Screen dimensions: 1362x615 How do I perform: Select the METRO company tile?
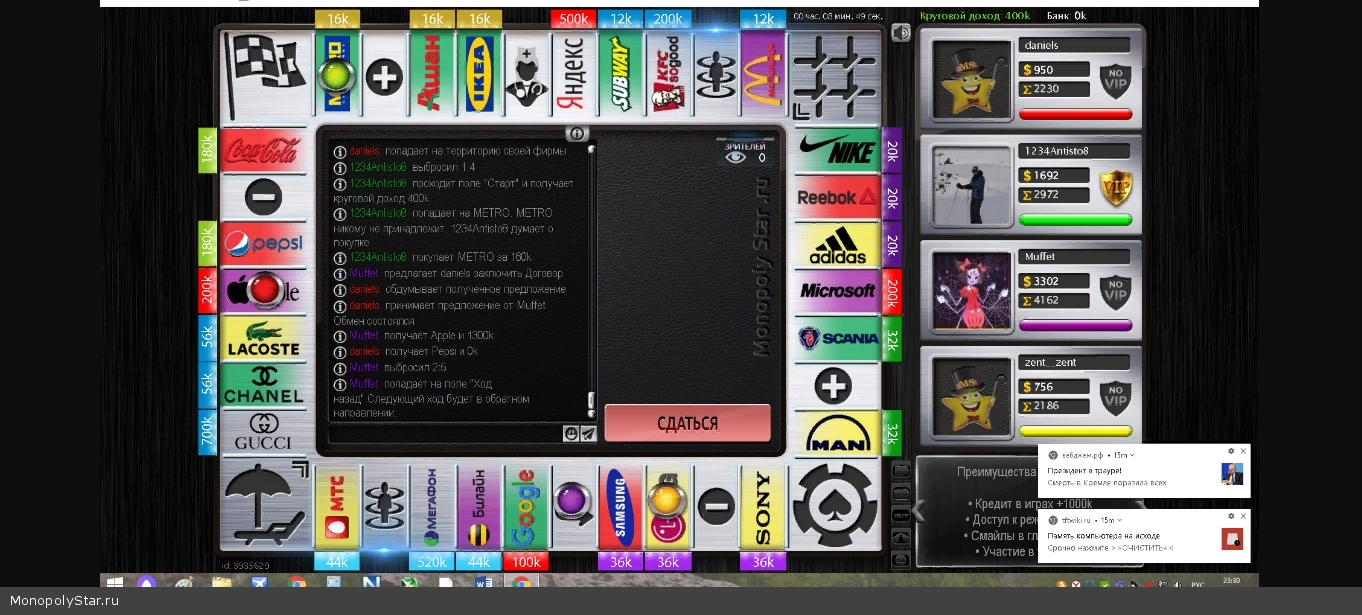coord(337,73)
